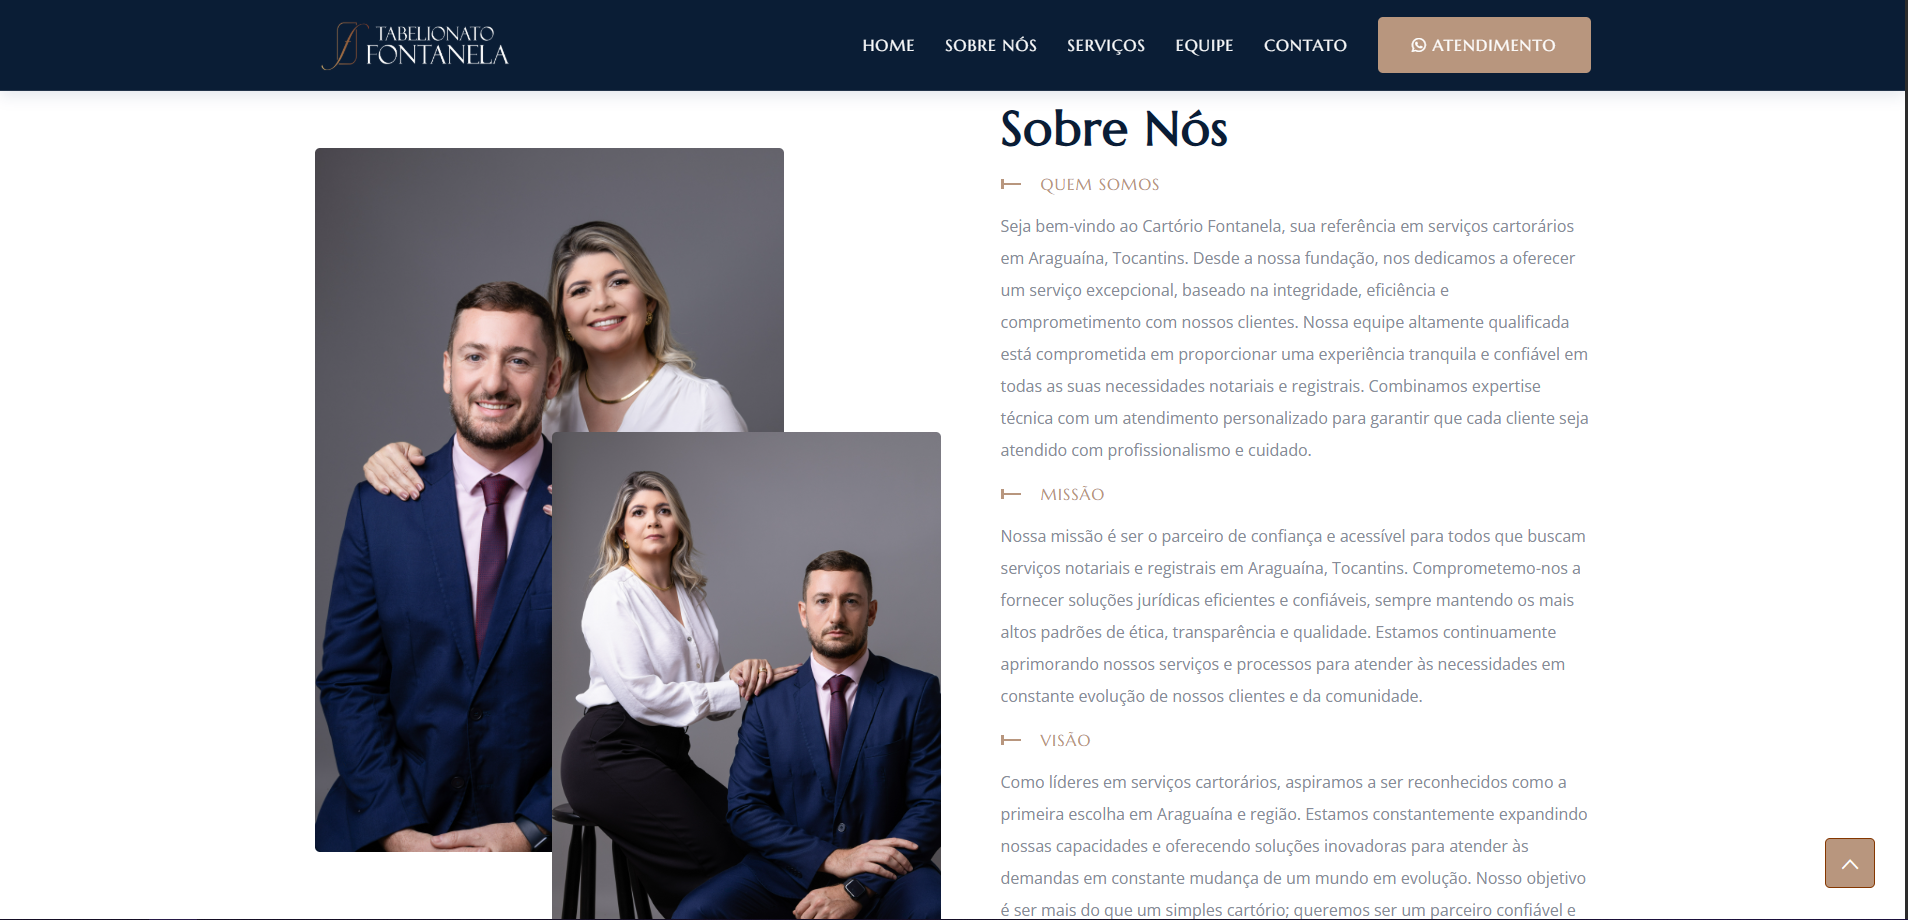The width and height of the screenshot is (1908, 920).
Task: Click the Visão subheading text
Action: click(x=1065, y=740)
